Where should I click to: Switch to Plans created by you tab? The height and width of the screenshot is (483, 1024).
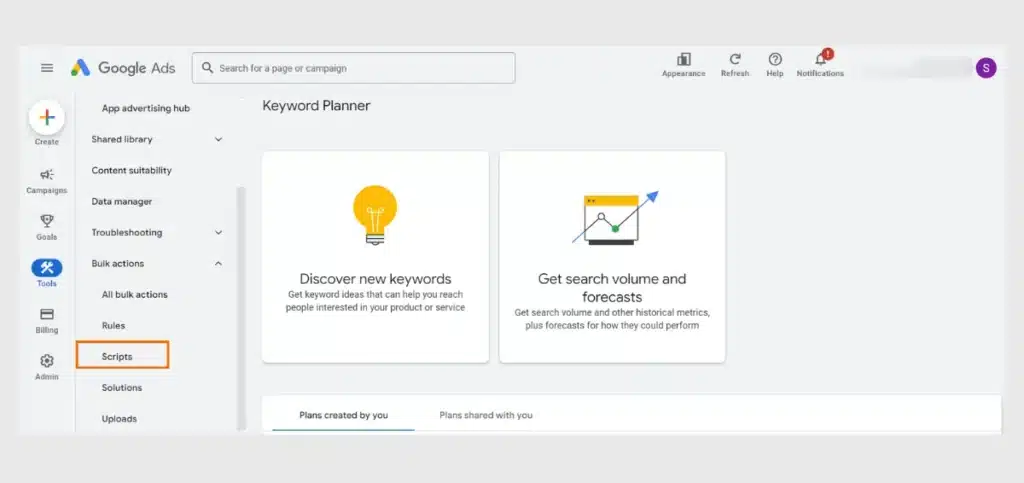coord(344,415)
